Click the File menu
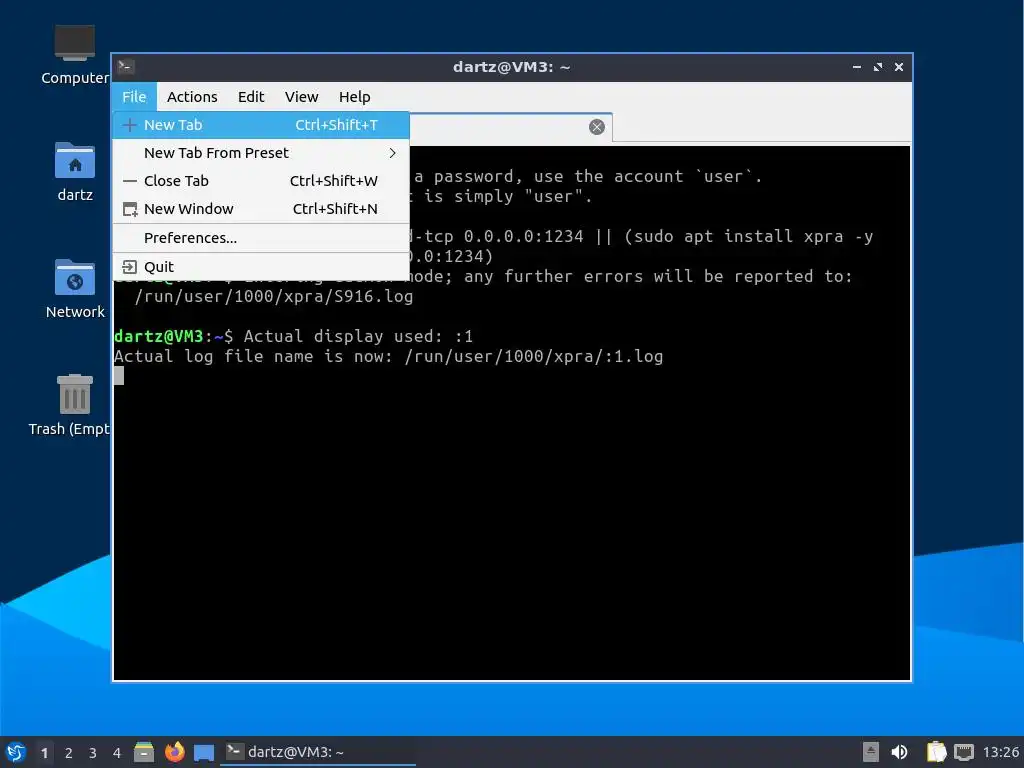Viewport: 1024px width, 768px height. tap(134, 97)
